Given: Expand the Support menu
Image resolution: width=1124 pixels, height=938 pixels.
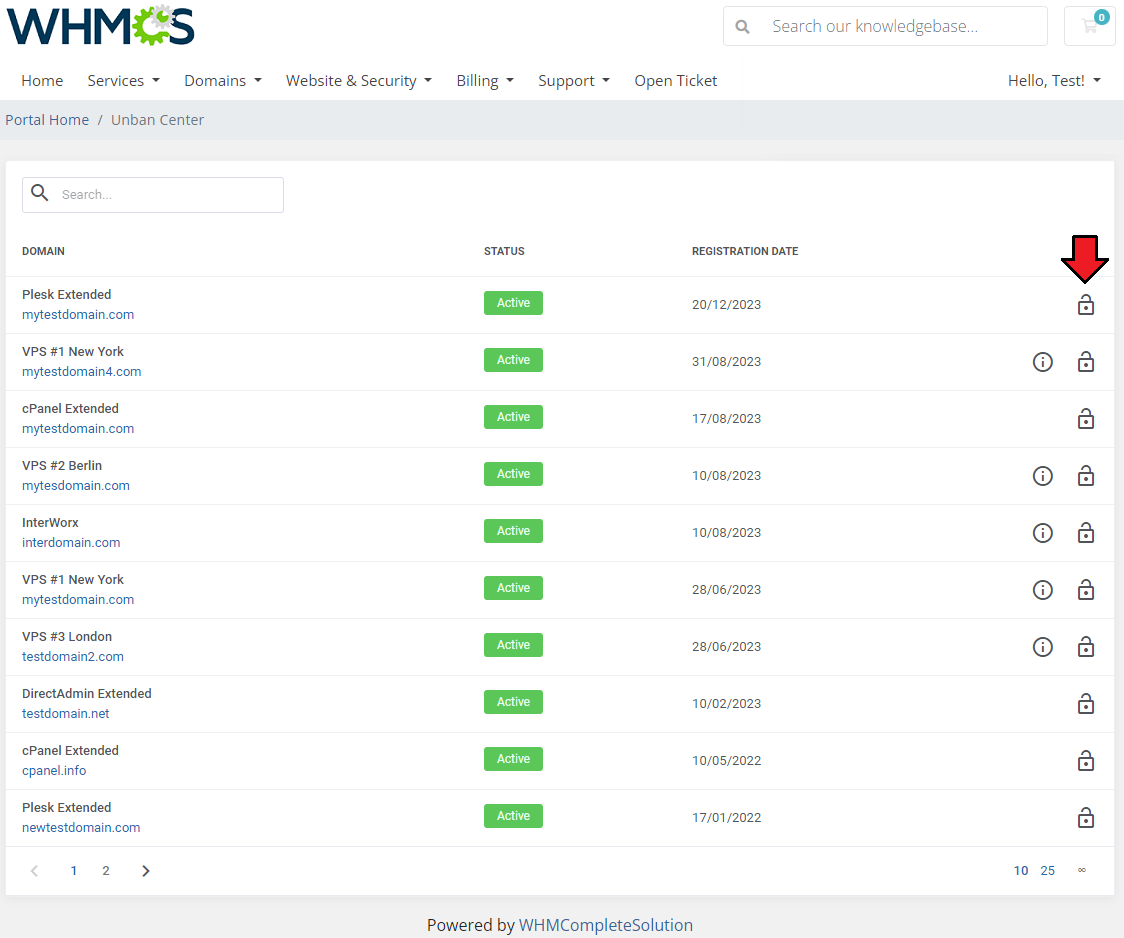Looking at the screenshot, I should click(x=573, y=80).
